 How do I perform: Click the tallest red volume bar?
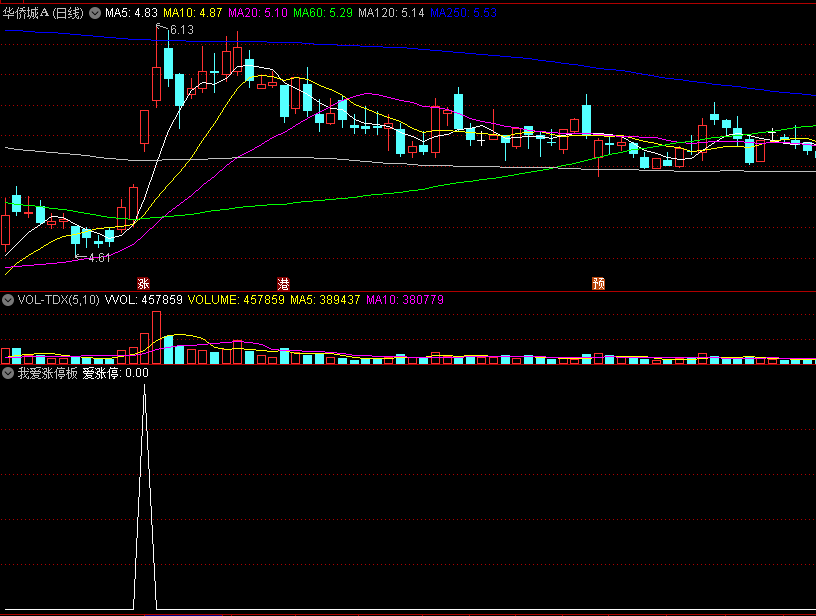pyautogui.click(x=157, y=337)
